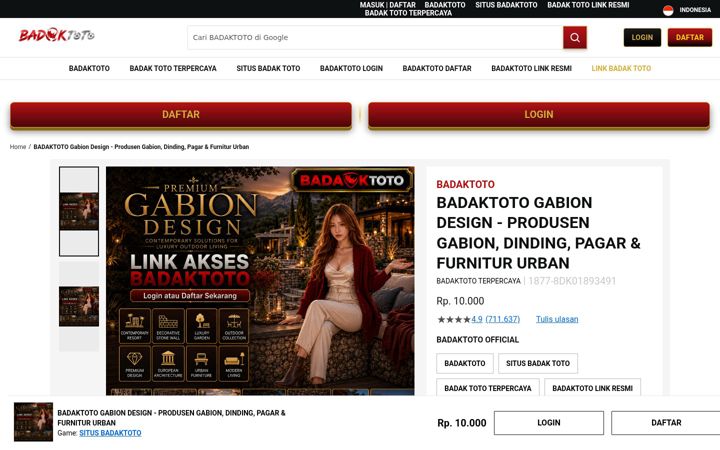Image resolution: width=720 pixels, height=450 pixels.
Task: Select BADAKTOTO LINK RESMI option chip
Action: (592, 388)
